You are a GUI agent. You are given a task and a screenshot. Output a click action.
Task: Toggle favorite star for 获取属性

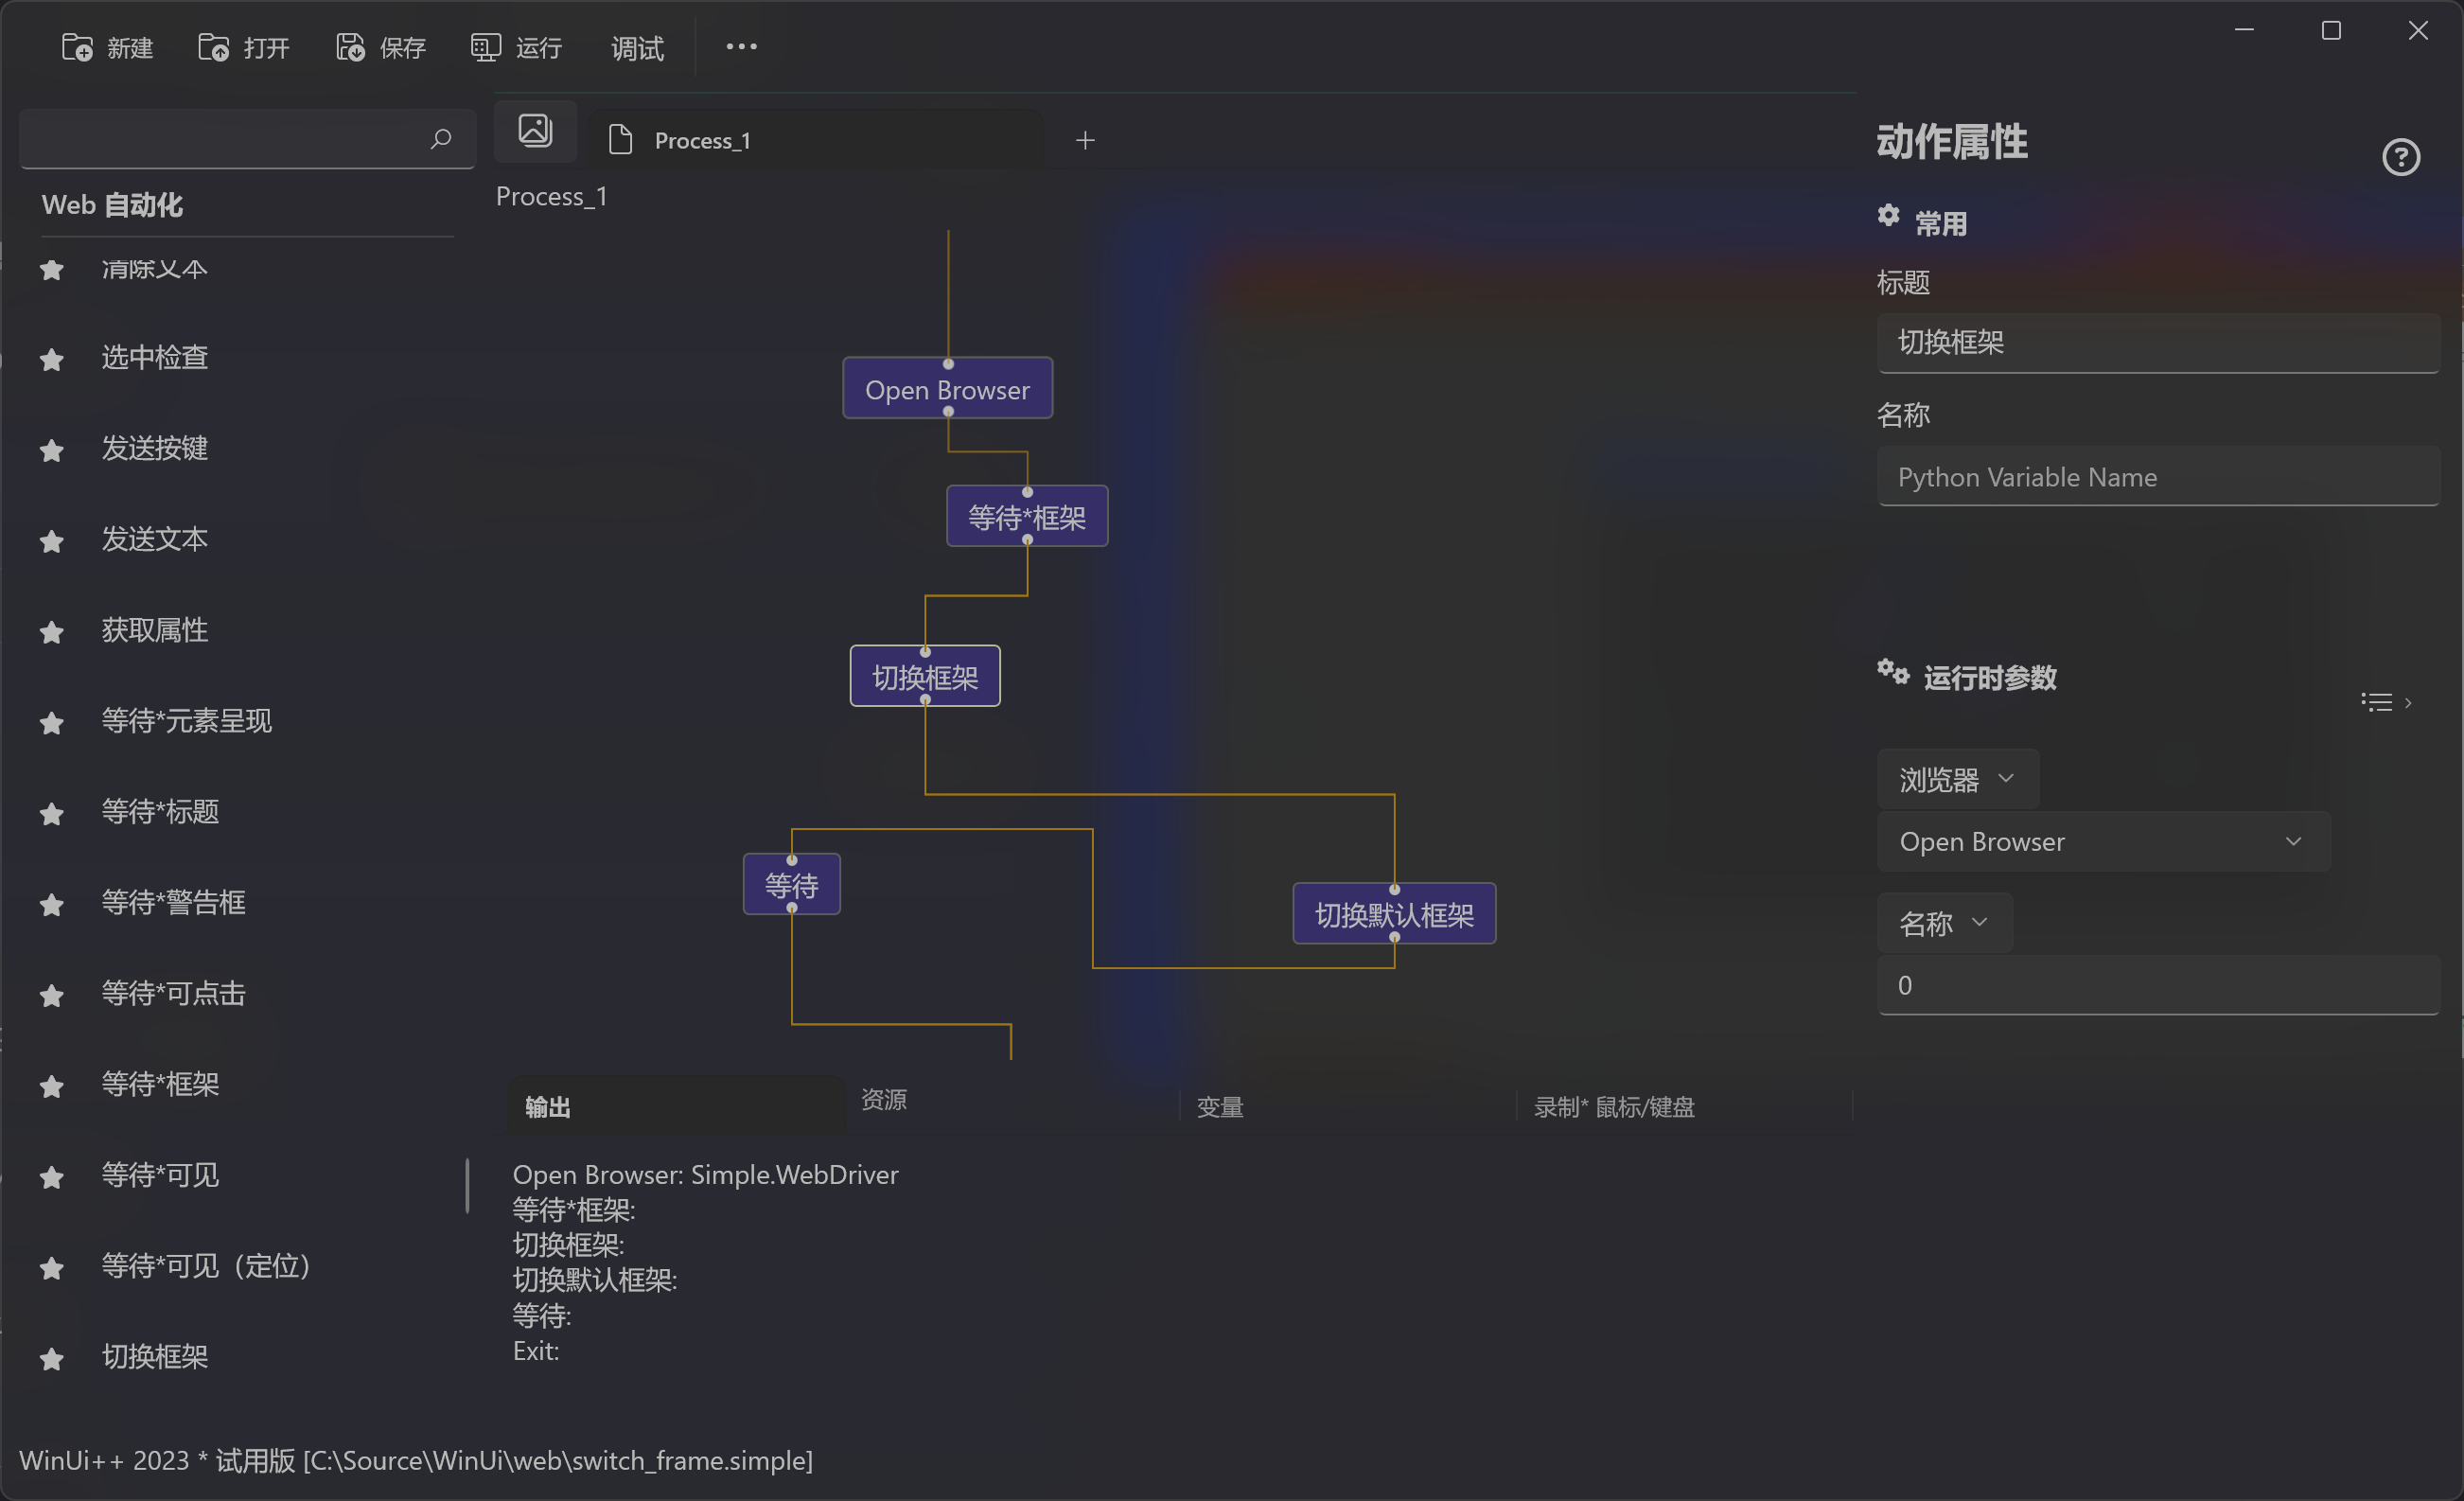point(52,632)
